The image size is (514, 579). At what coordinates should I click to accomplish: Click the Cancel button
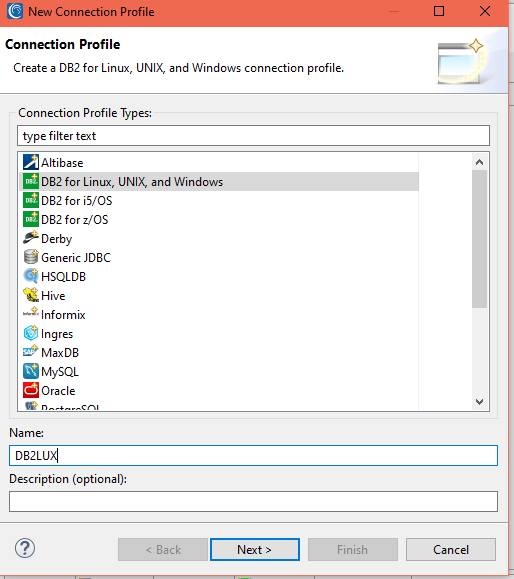coord(451,549)
